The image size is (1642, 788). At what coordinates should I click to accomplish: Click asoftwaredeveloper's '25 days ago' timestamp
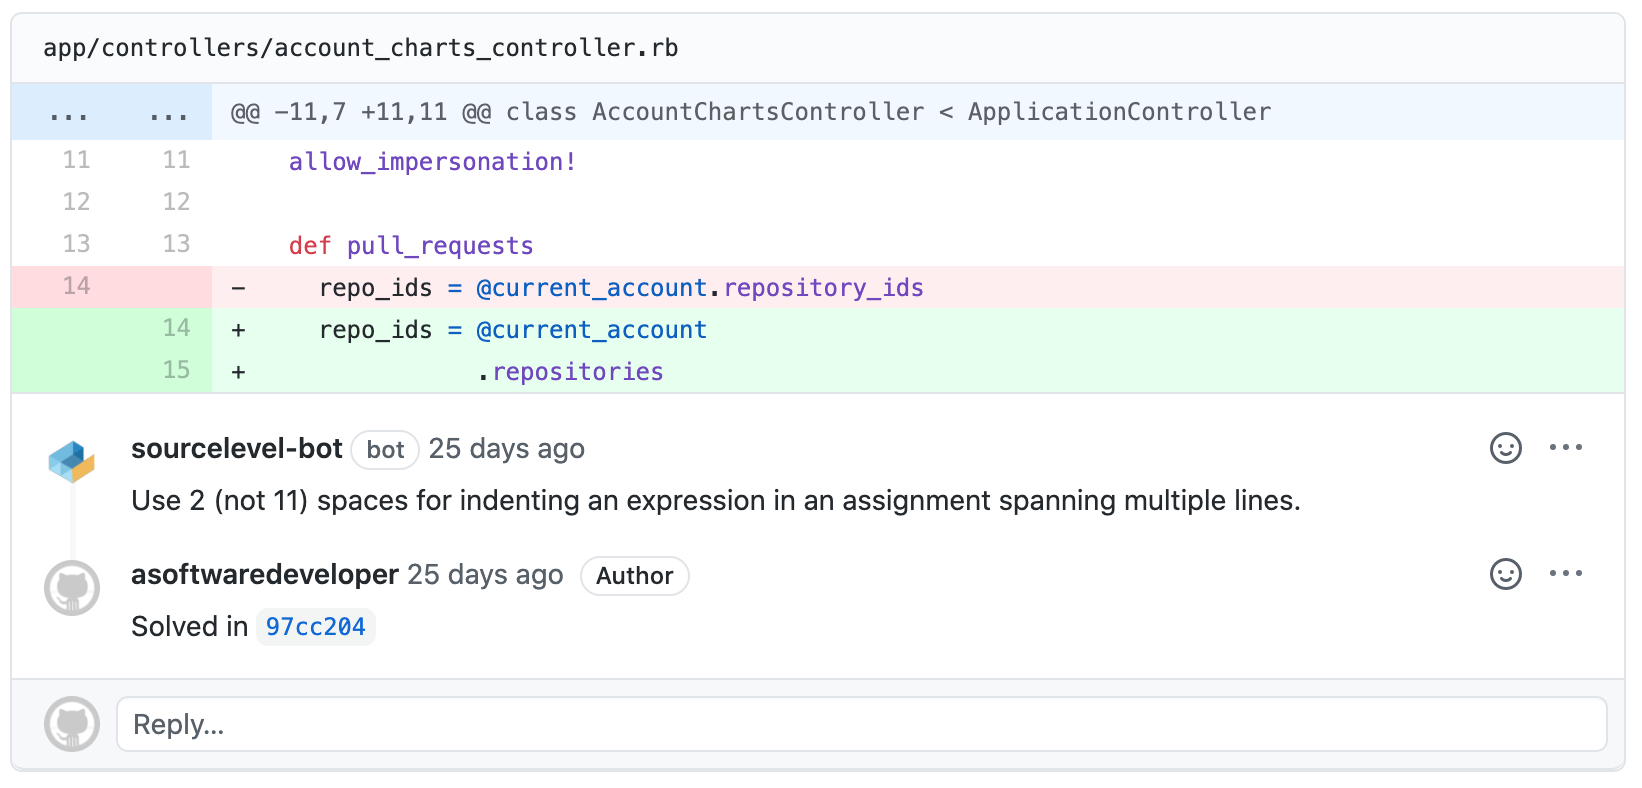click(x=485, y=575)
